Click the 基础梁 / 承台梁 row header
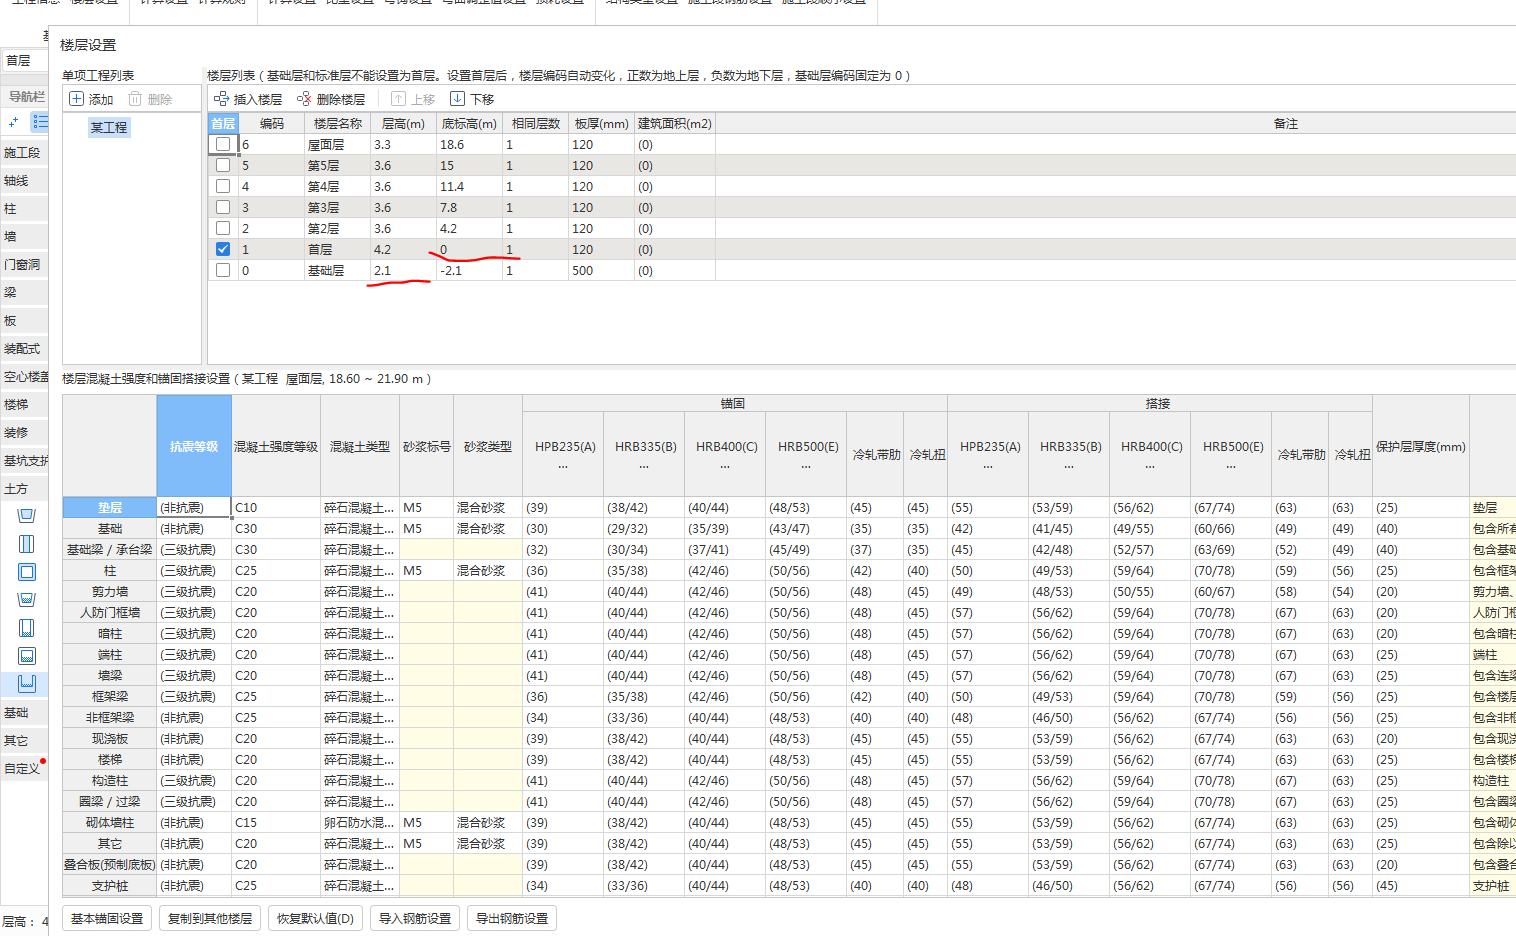The width and height of the screenshot is (1516, 936). [110, 549]
